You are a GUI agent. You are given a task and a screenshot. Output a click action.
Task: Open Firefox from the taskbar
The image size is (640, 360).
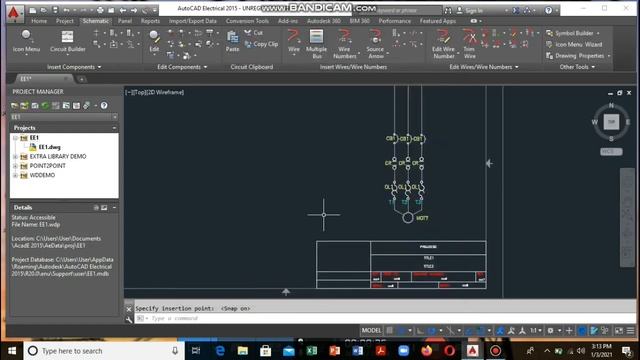point(427,351)
